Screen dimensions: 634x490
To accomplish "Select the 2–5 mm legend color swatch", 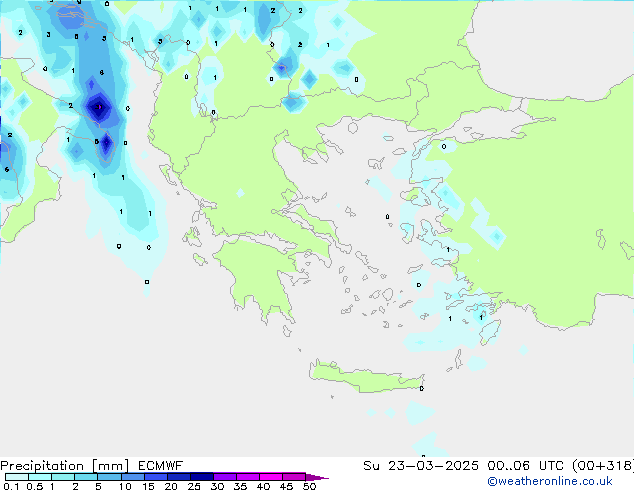I will click(x=86, y=477).
